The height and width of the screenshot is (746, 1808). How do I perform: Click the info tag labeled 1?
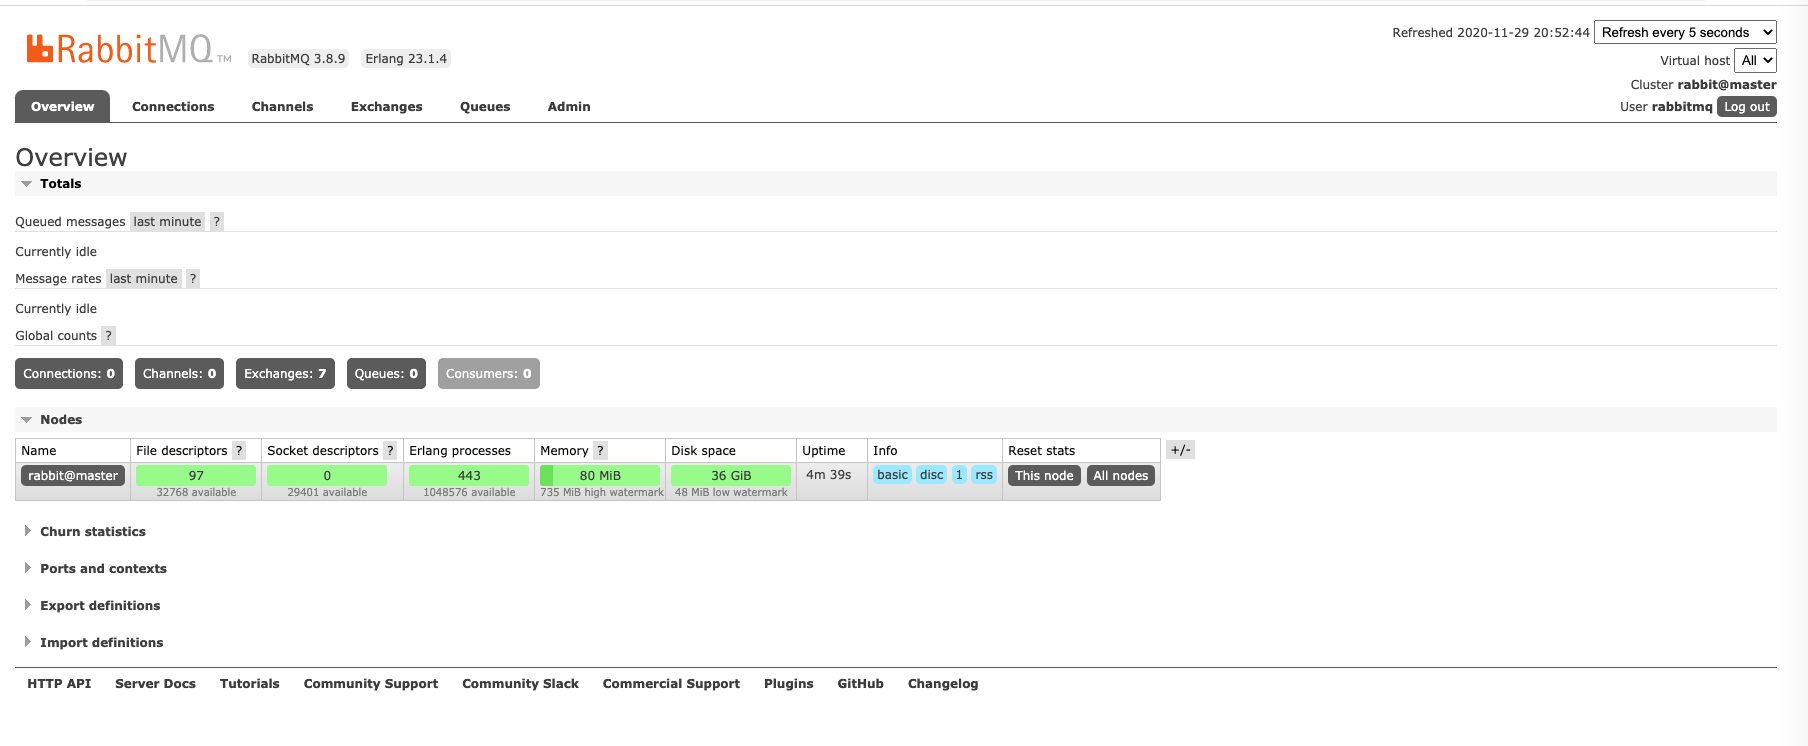pyautogui.click(x=959, y=475)
